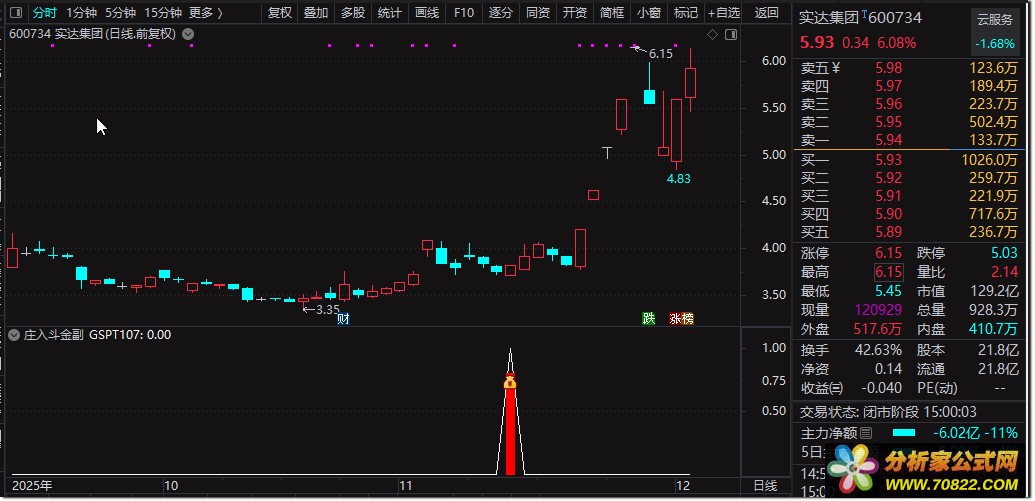The height and width of the screenshot is (501, 1035).
Task: Click the 财 finance marker on the chart
Action: [x=343, y=319]
